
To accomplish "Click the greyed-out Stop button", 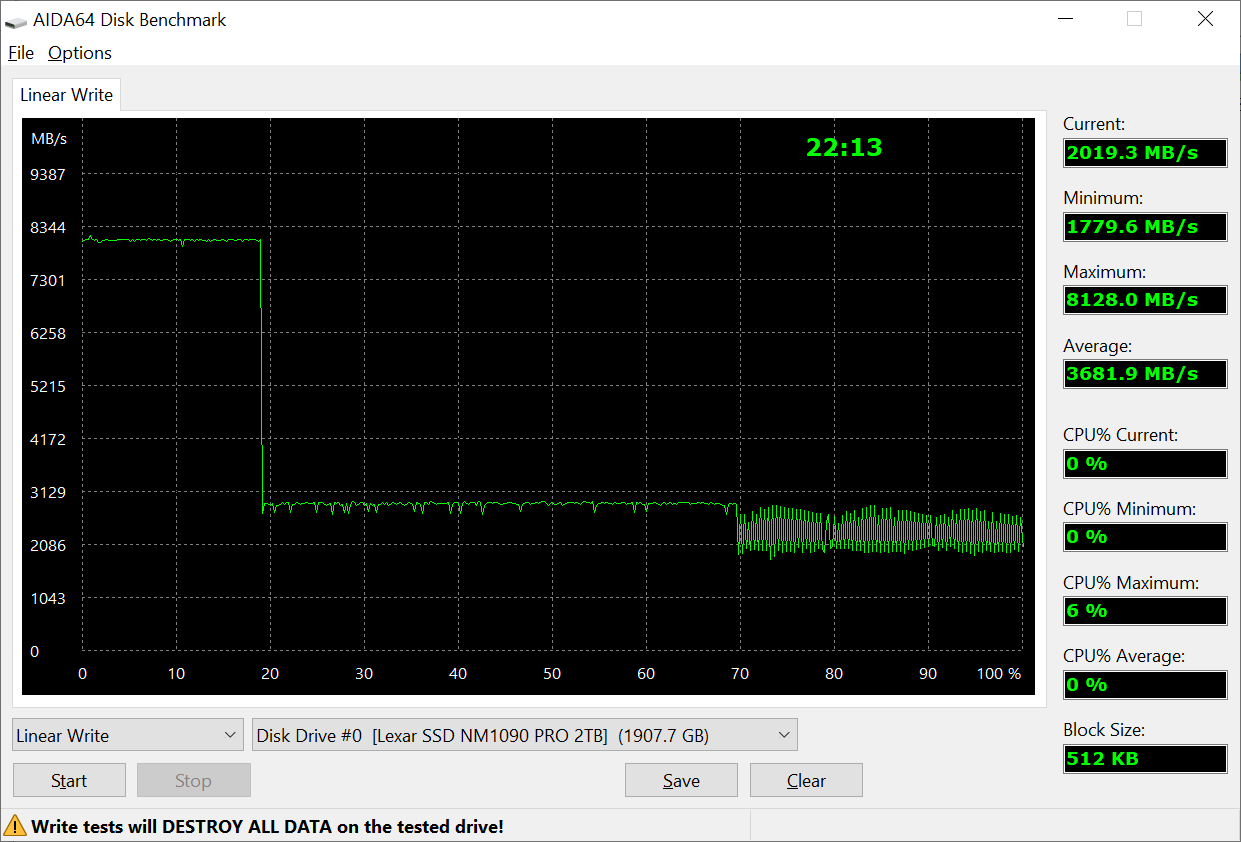I will tap(193, 780).
